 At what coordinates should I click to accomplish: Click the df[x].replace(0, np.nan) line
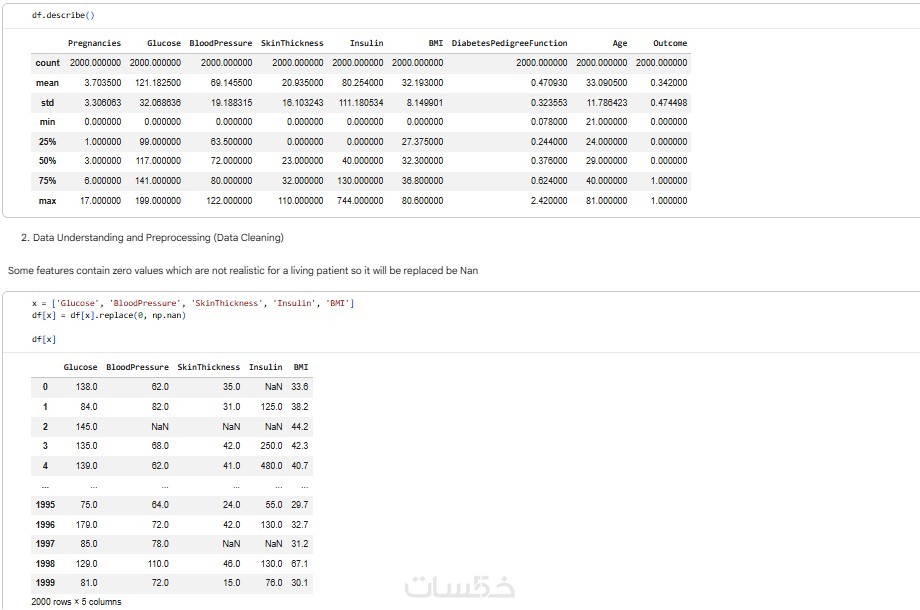[x=109, y=316]
